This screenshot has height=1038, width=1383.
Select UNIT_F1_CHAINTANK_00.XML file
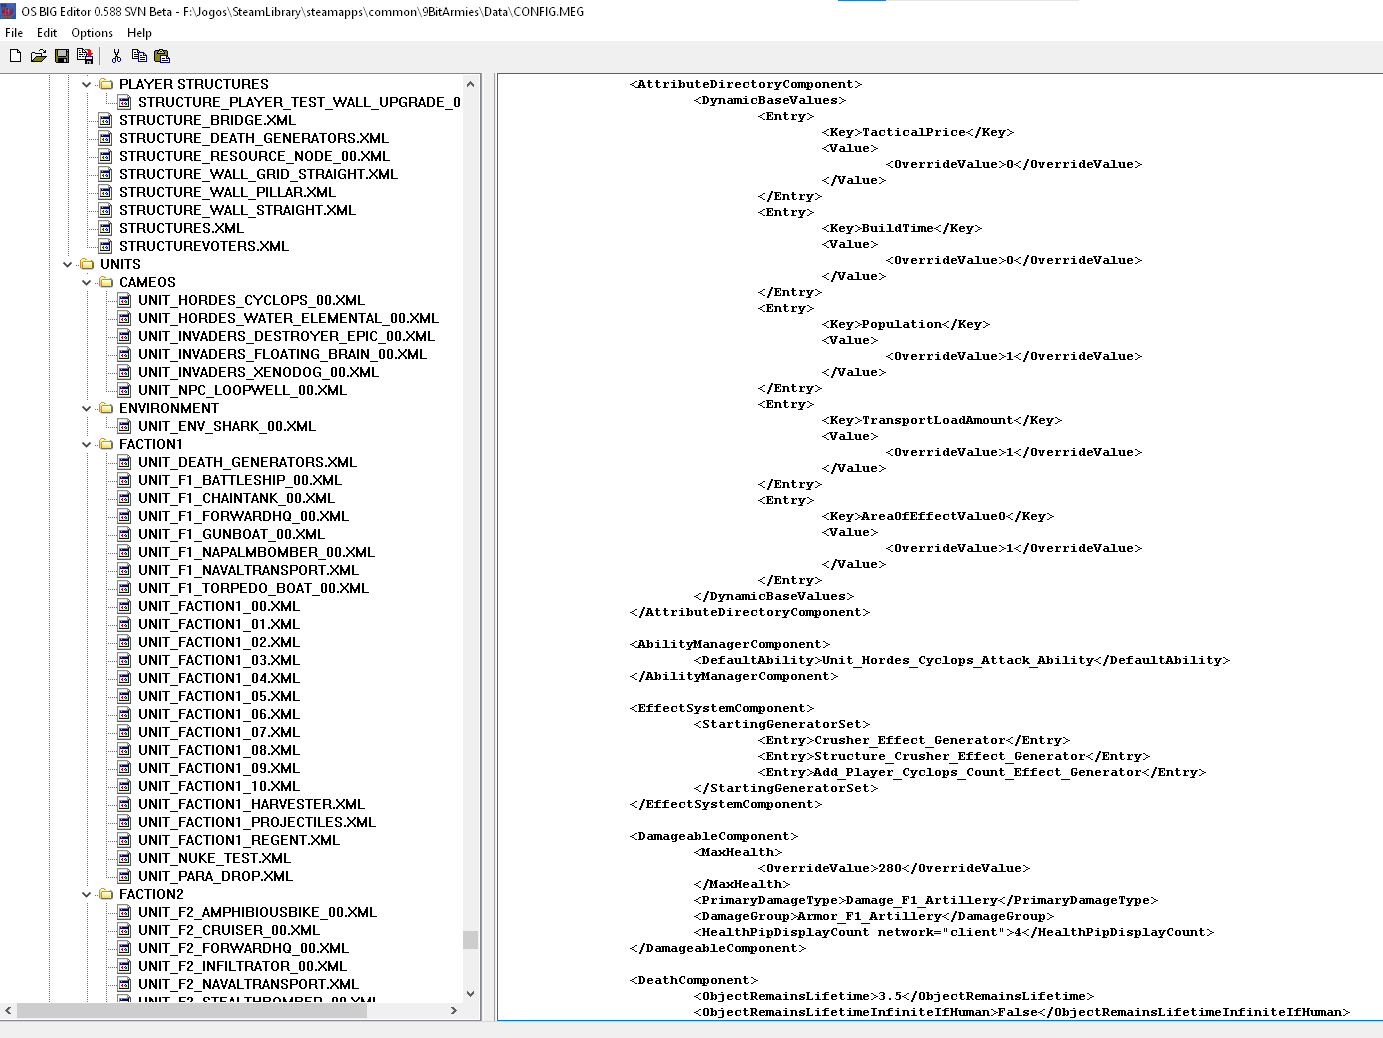(x=236, y=498)
